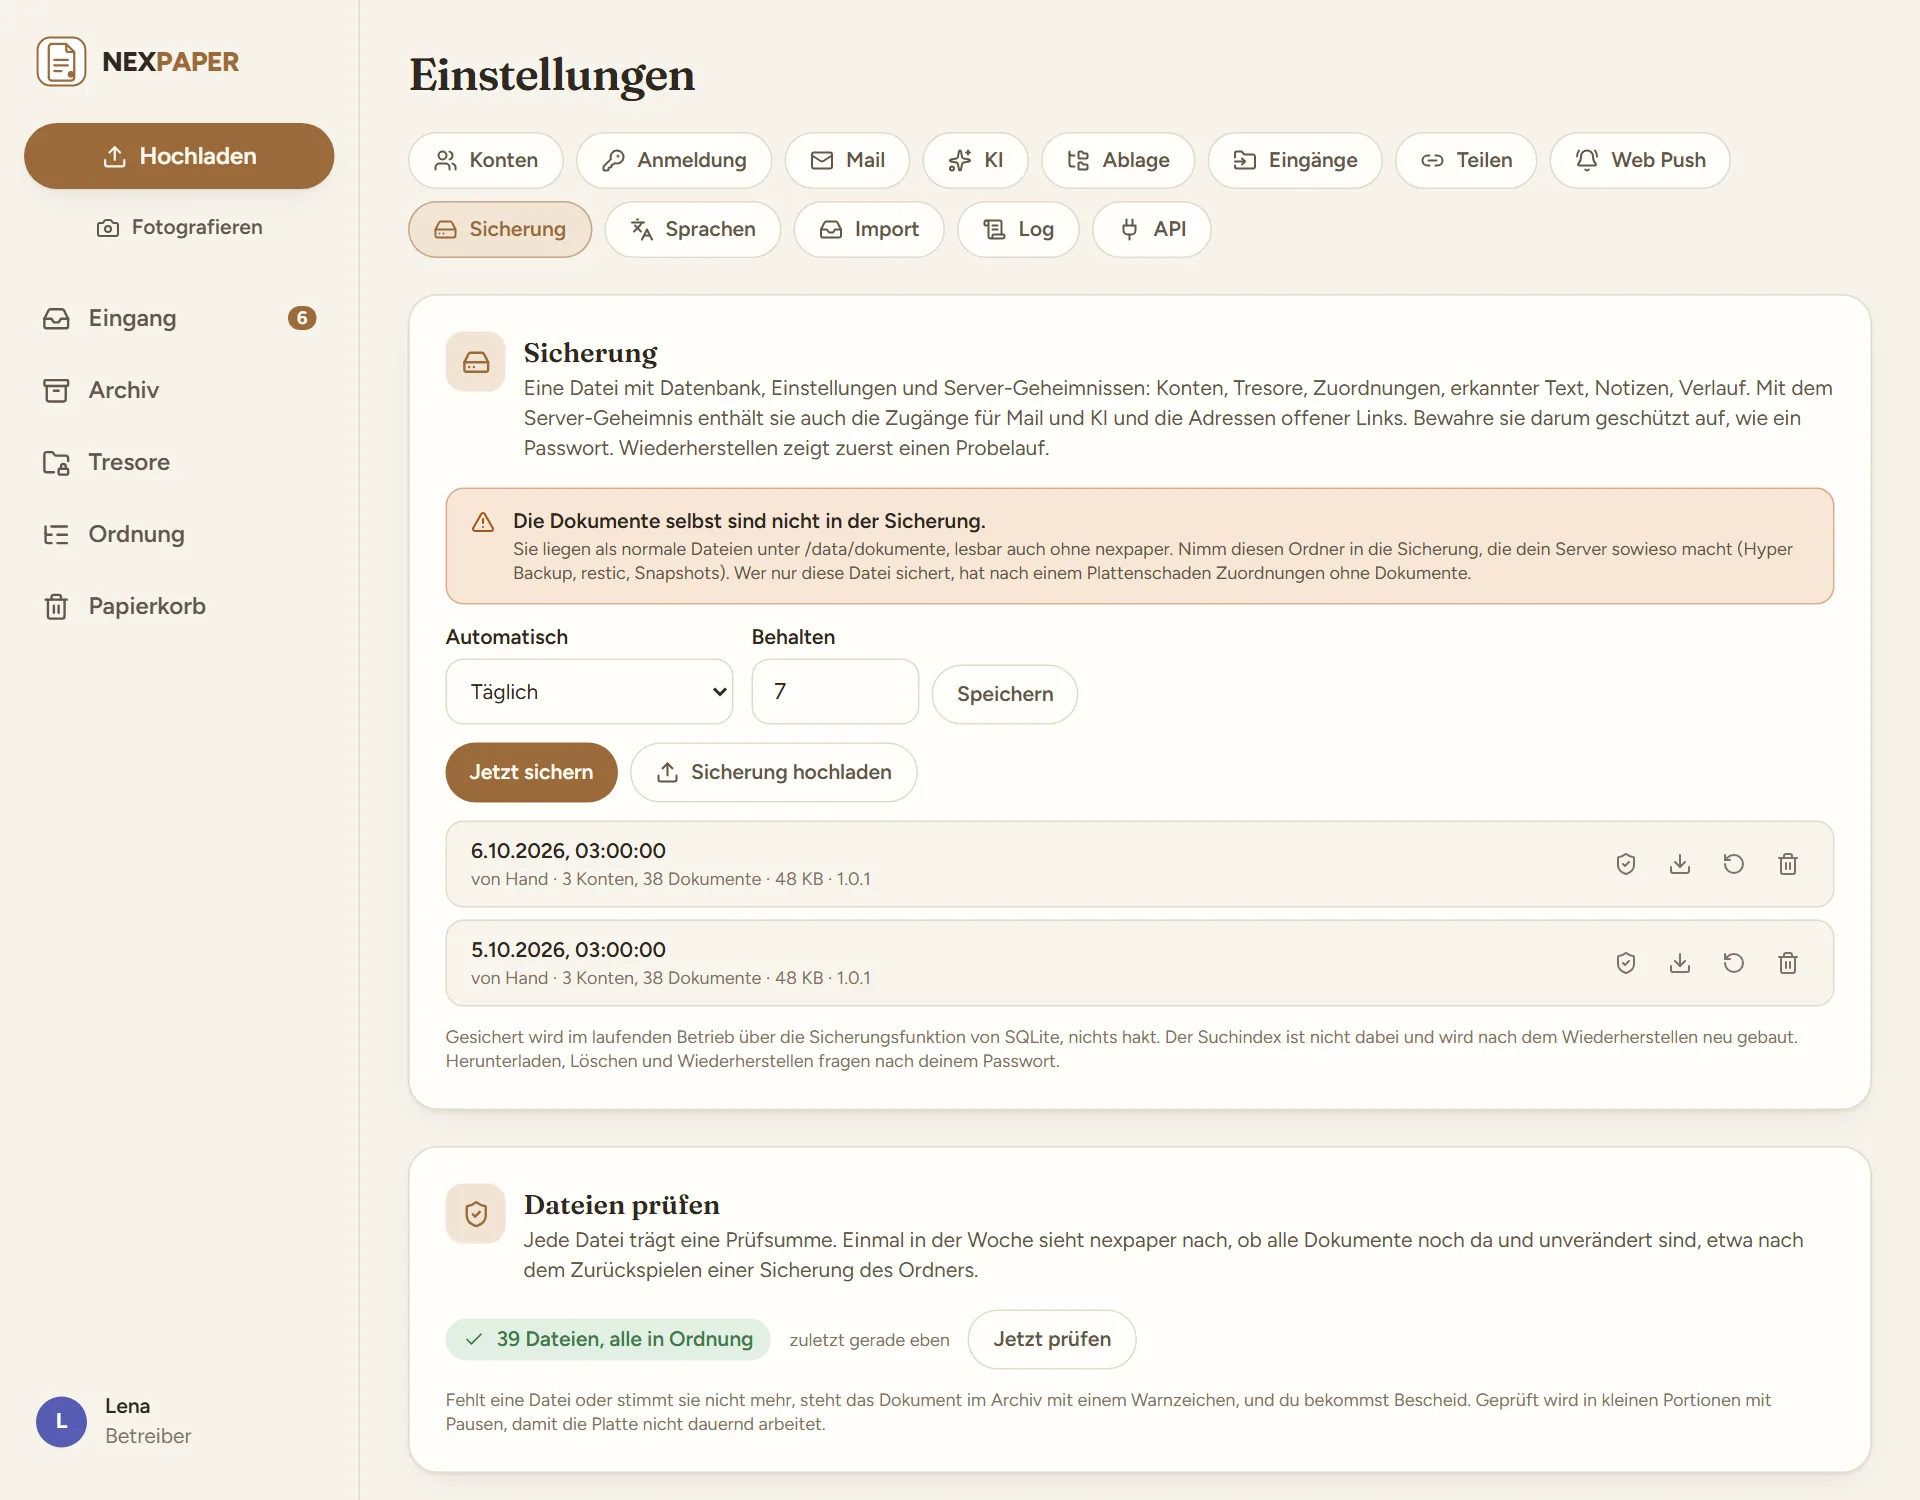Viewport: 1920px width, 1500px height.
Task: Save backup schedule with Speichern
Action: coord(1005,694)
